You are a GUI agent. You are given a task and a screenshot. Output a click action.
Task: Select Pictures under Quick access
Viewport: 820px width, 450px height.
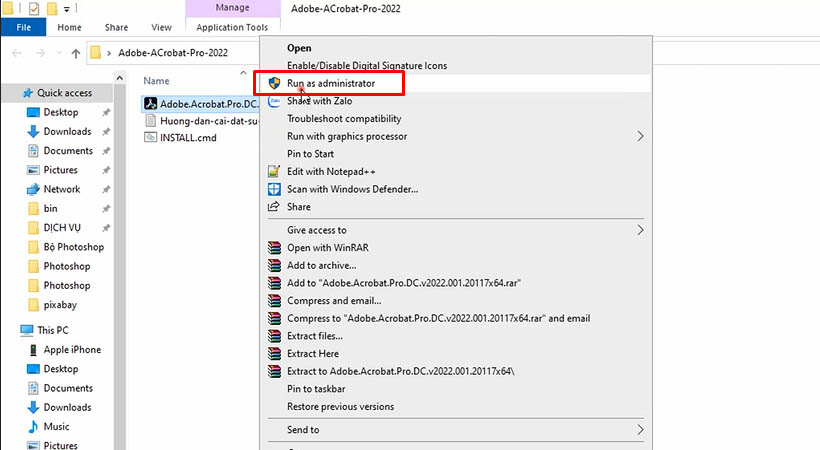point(60,170)
